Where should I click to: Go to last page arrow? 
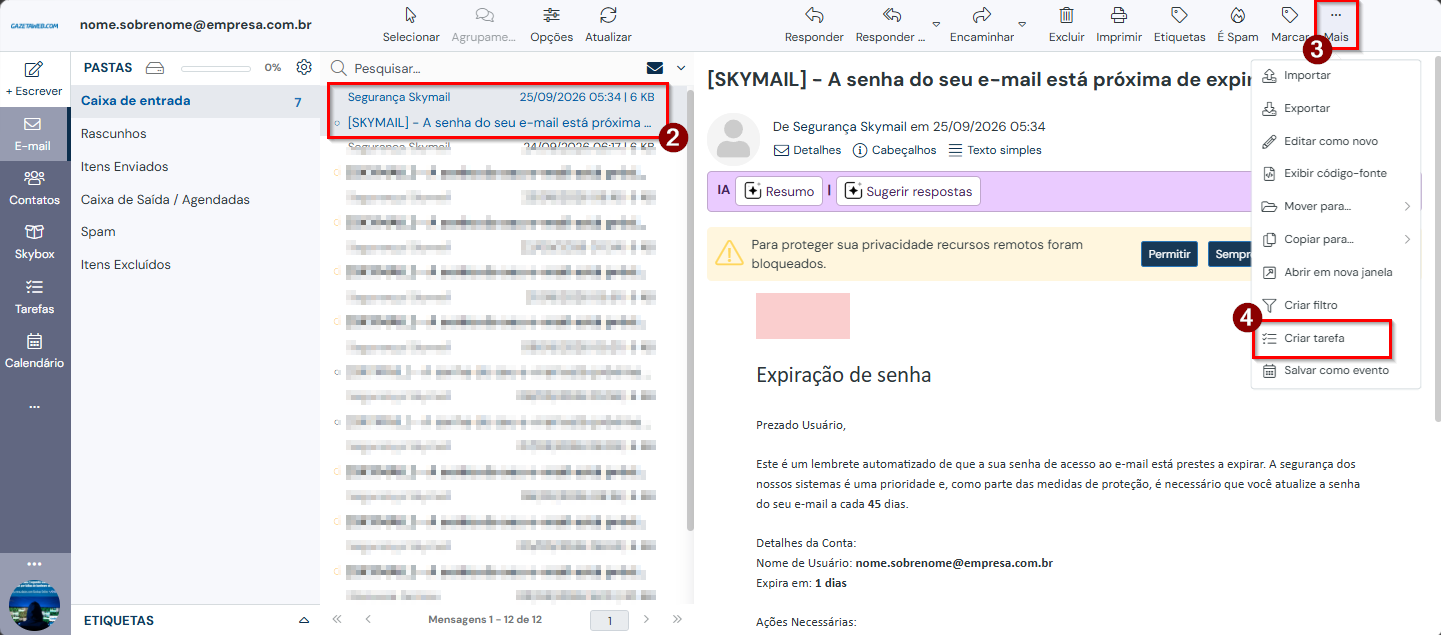[x=678, y=620]
